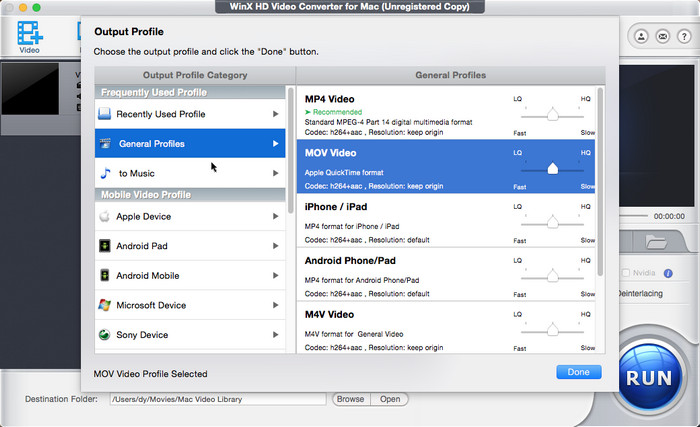Image resolution: width=700 pixels, height=427 pixels.
Task: Click the Open folder button
Action: click(x=390, y=399)
